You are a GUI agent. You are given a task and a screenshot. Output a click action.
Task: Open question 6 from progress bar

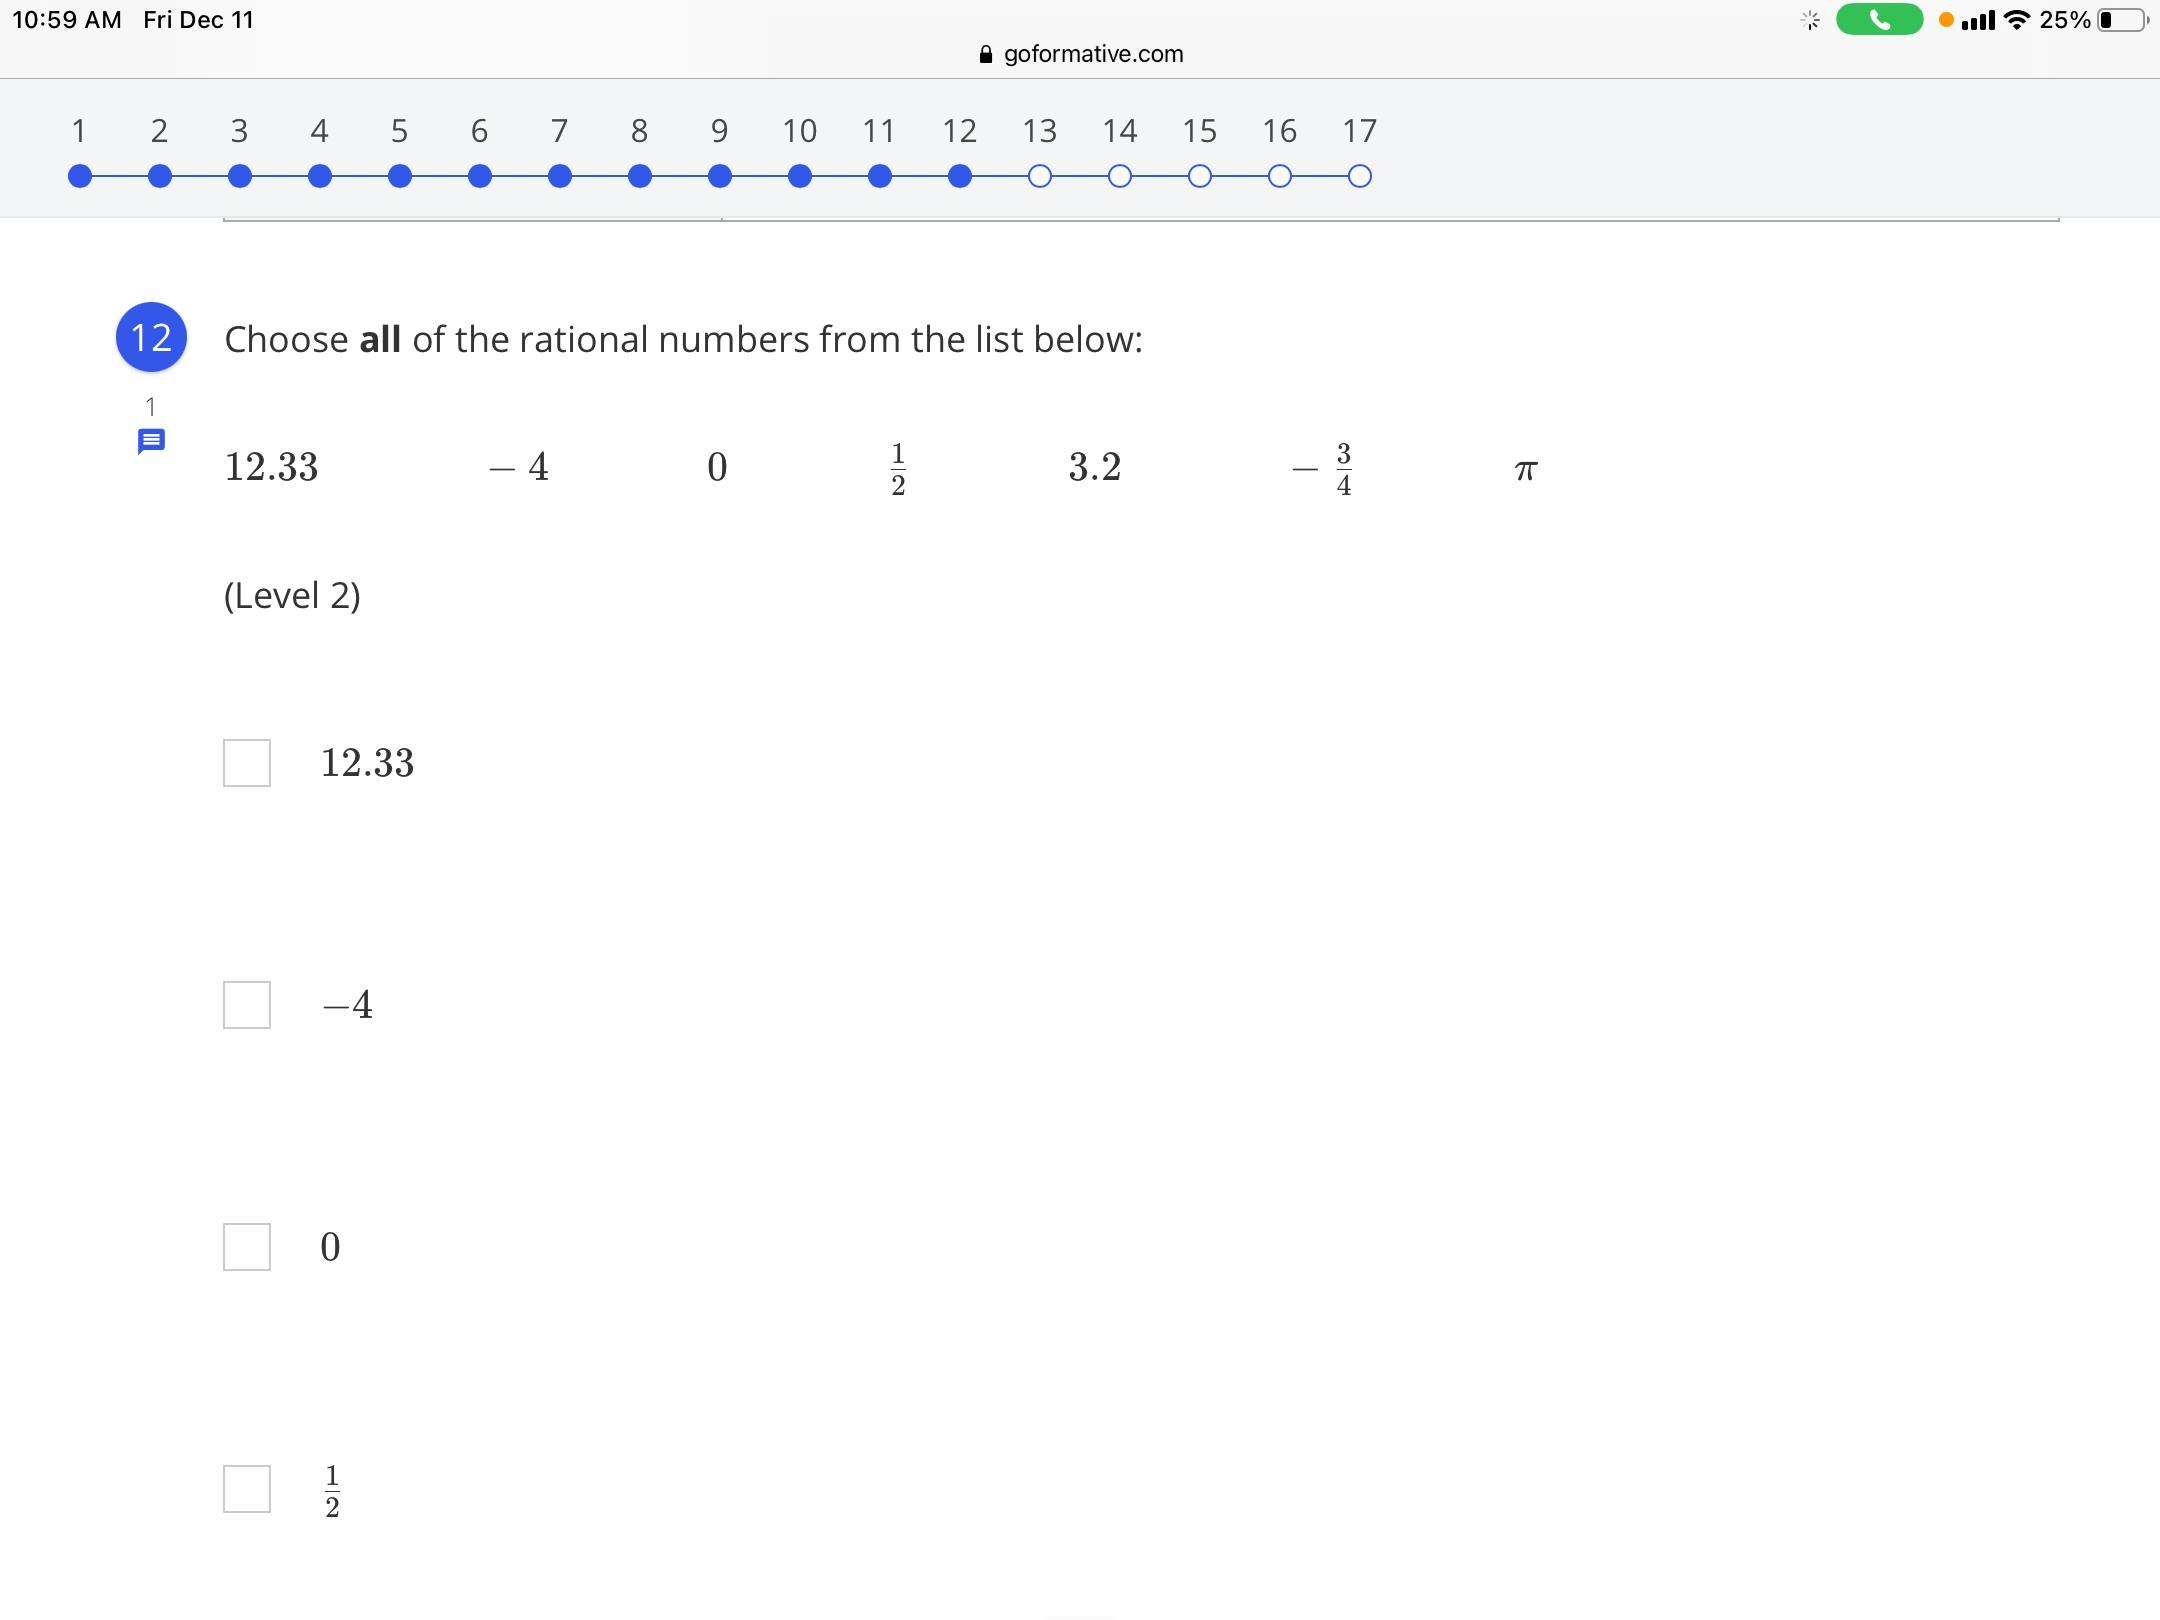point(480,176)
